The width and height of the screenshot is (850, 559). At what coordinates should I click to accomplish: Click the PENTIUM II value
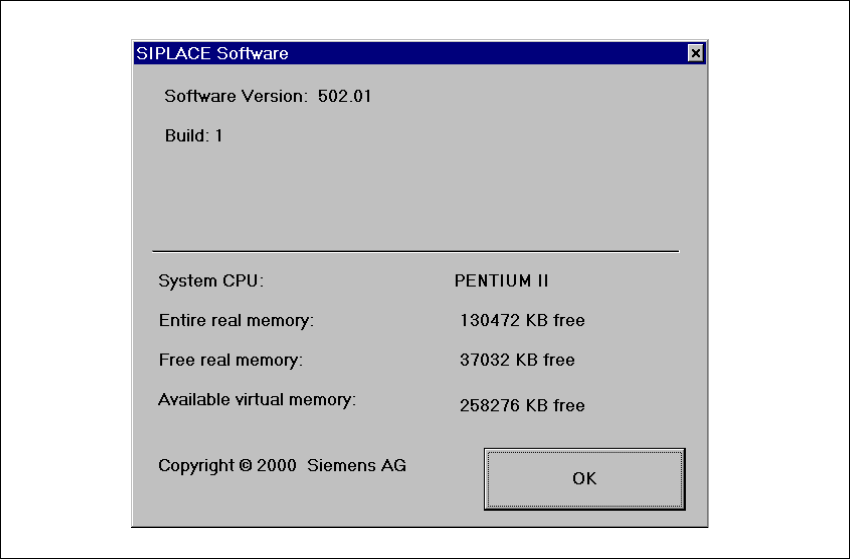pos(501,281)
